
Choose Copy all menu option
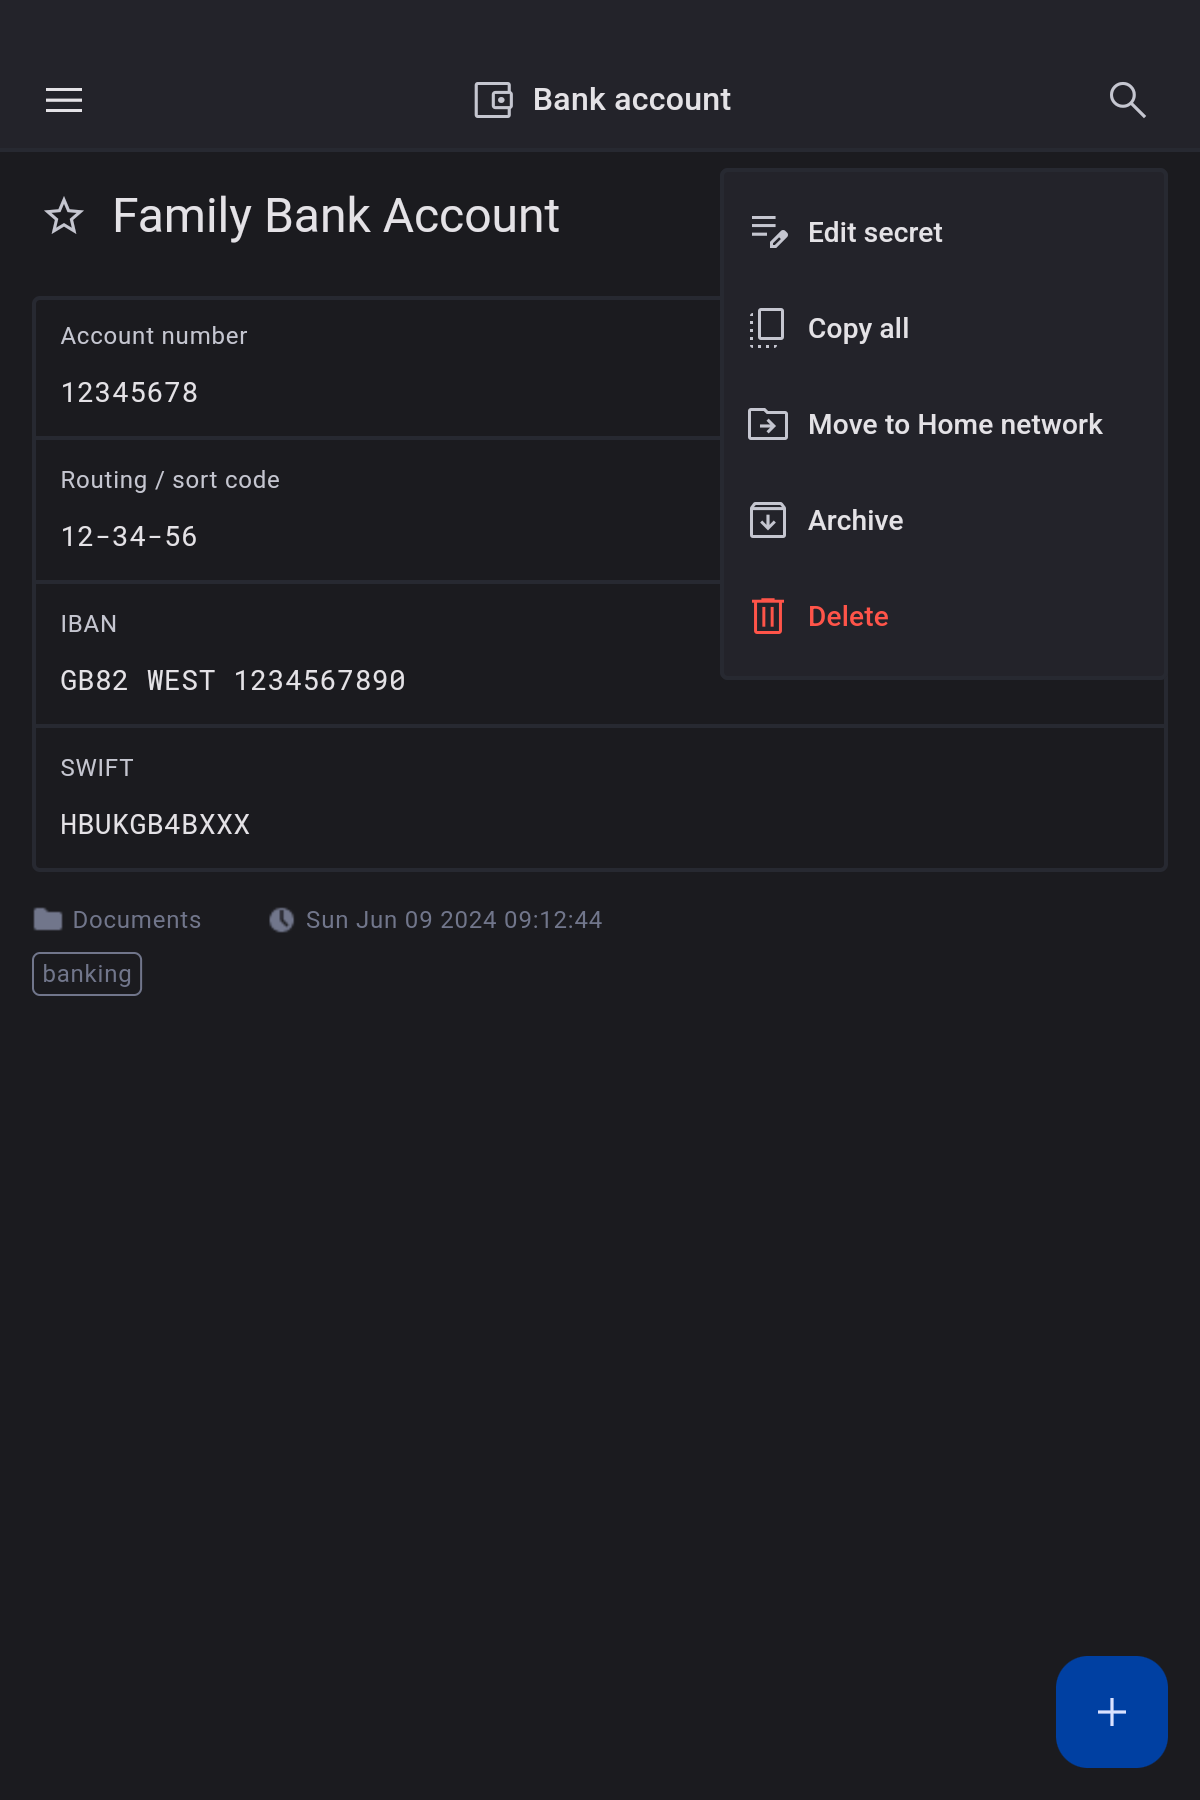858,328
